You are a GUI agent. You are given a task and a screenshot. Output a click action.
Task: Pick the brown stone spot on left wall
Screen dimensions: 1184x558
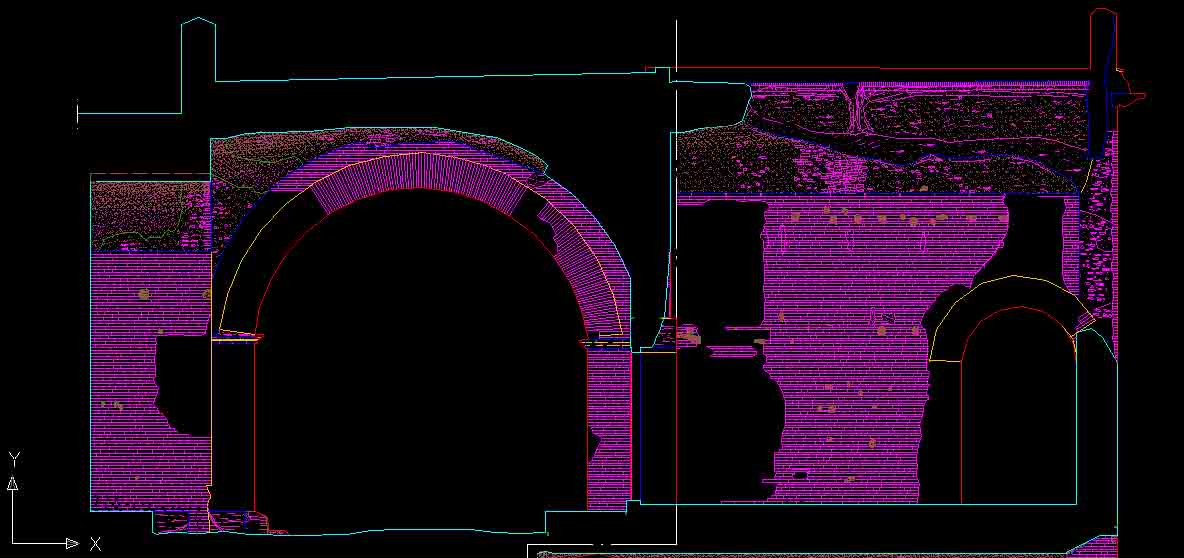coord(143,294)
